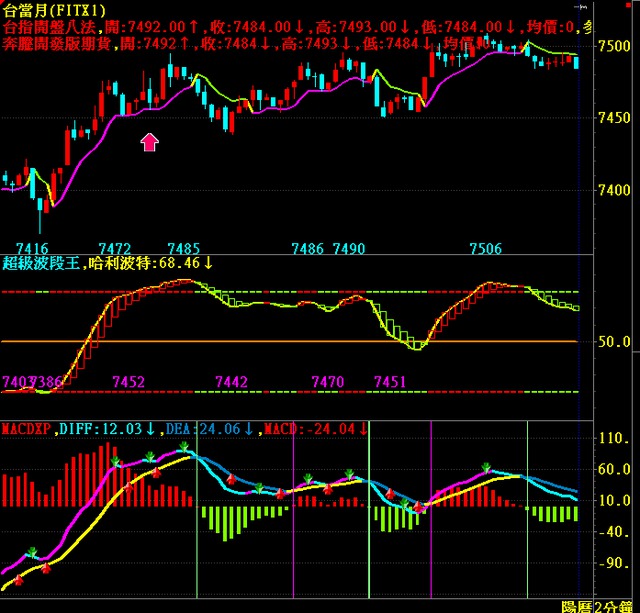The height and width of the screenshot is (613, 640).
Task: Click the 哈利波特:68.46 value
Action: tap(151, 263)
